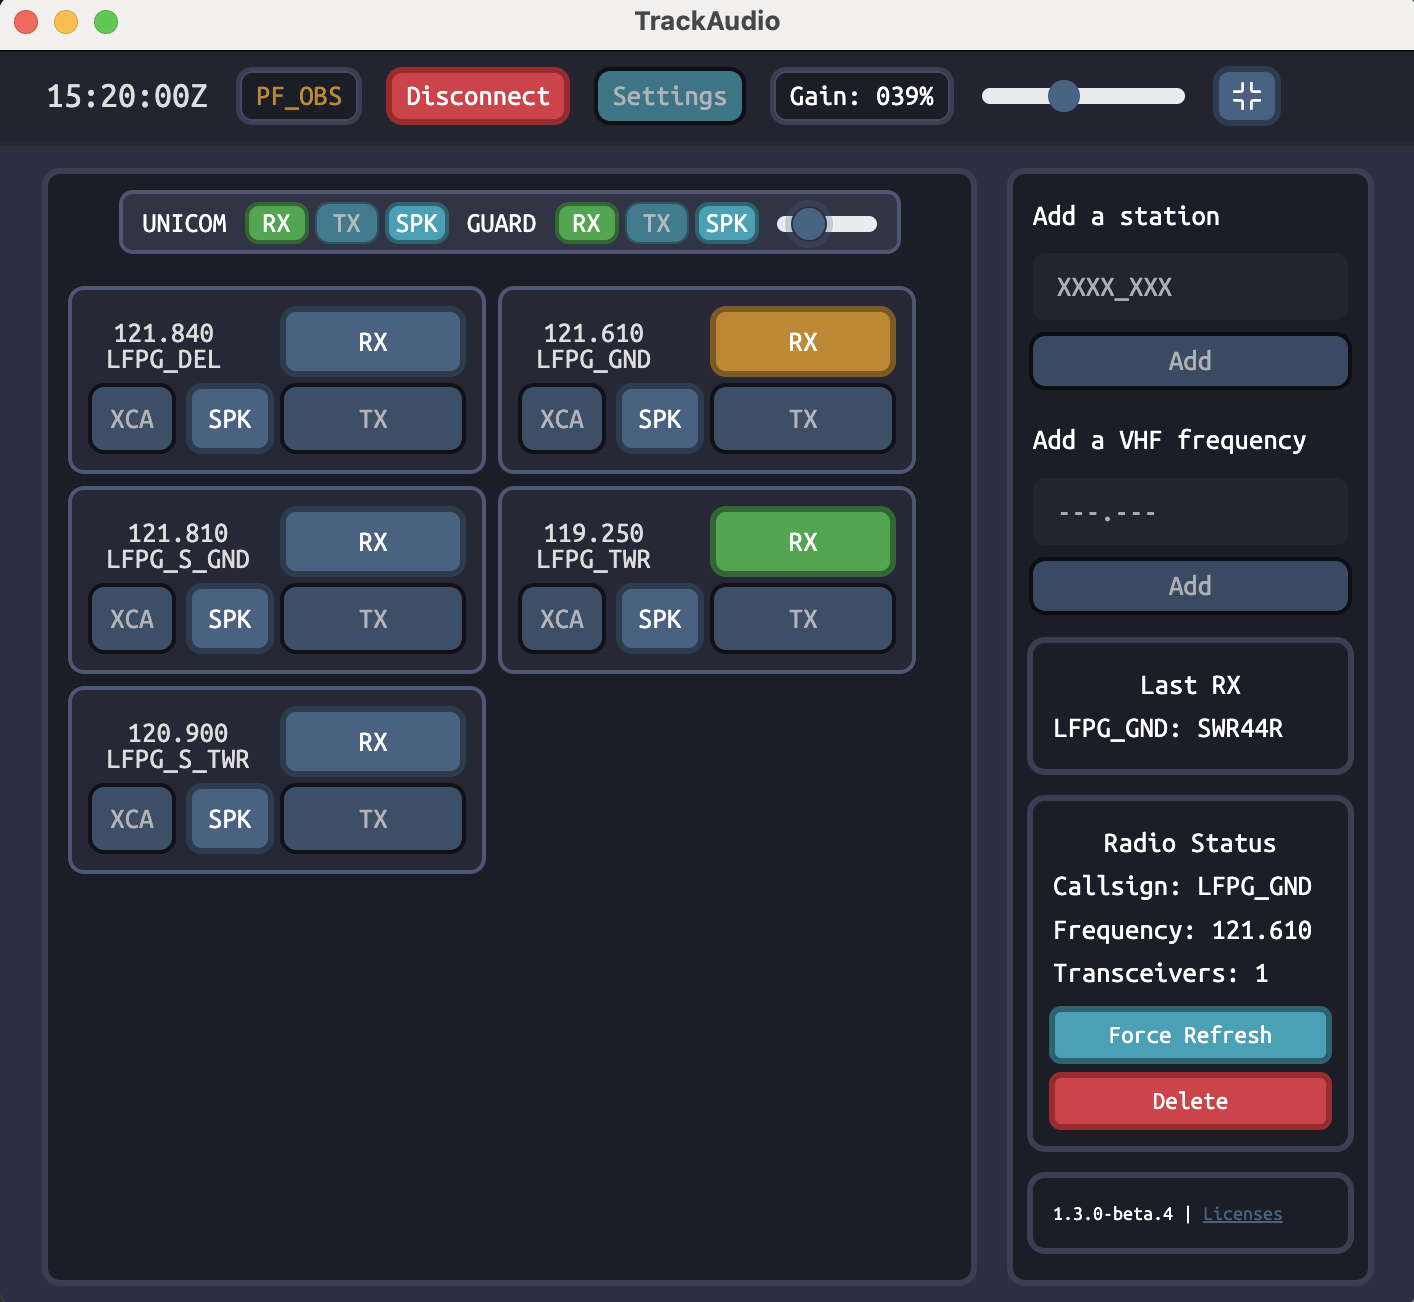
Task: Toggle XCA on LFPG_GND
Action: click(x=562, y=419)
